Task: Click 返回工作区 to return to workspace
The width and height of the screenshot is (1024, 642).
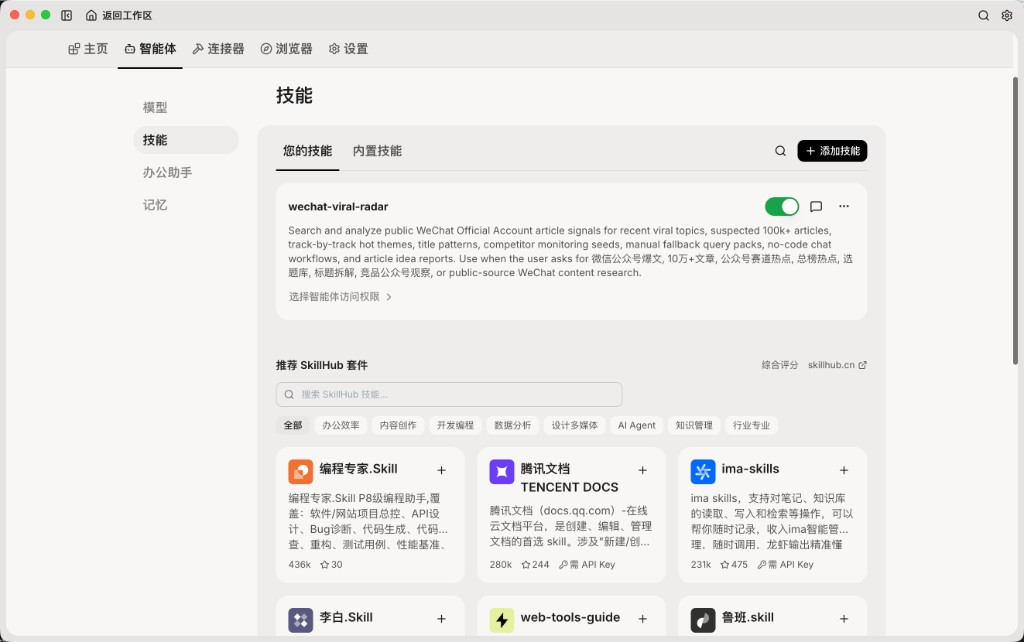Action: pos(127,15)
